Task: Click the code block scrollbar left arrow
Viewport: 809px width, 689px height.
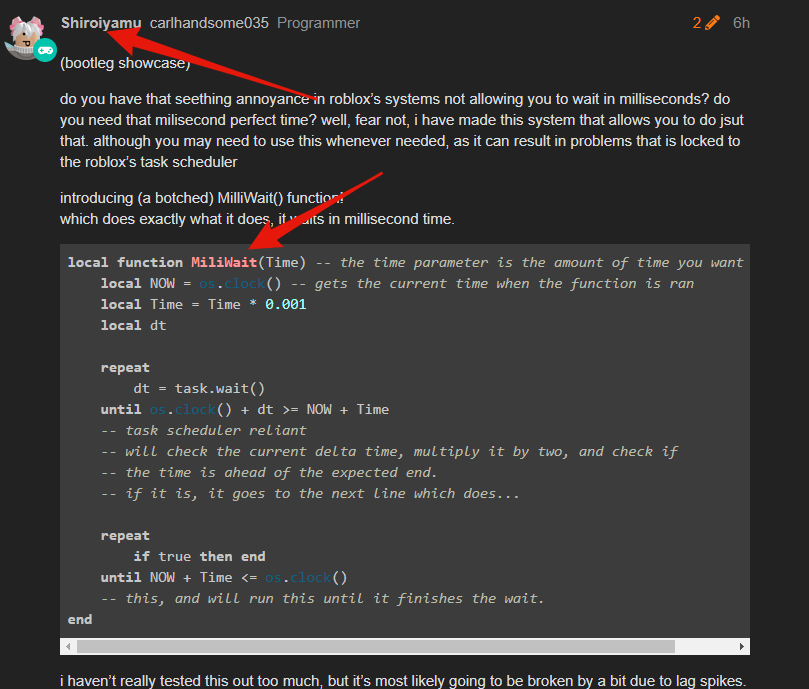Action: click(x=68, y=646)
